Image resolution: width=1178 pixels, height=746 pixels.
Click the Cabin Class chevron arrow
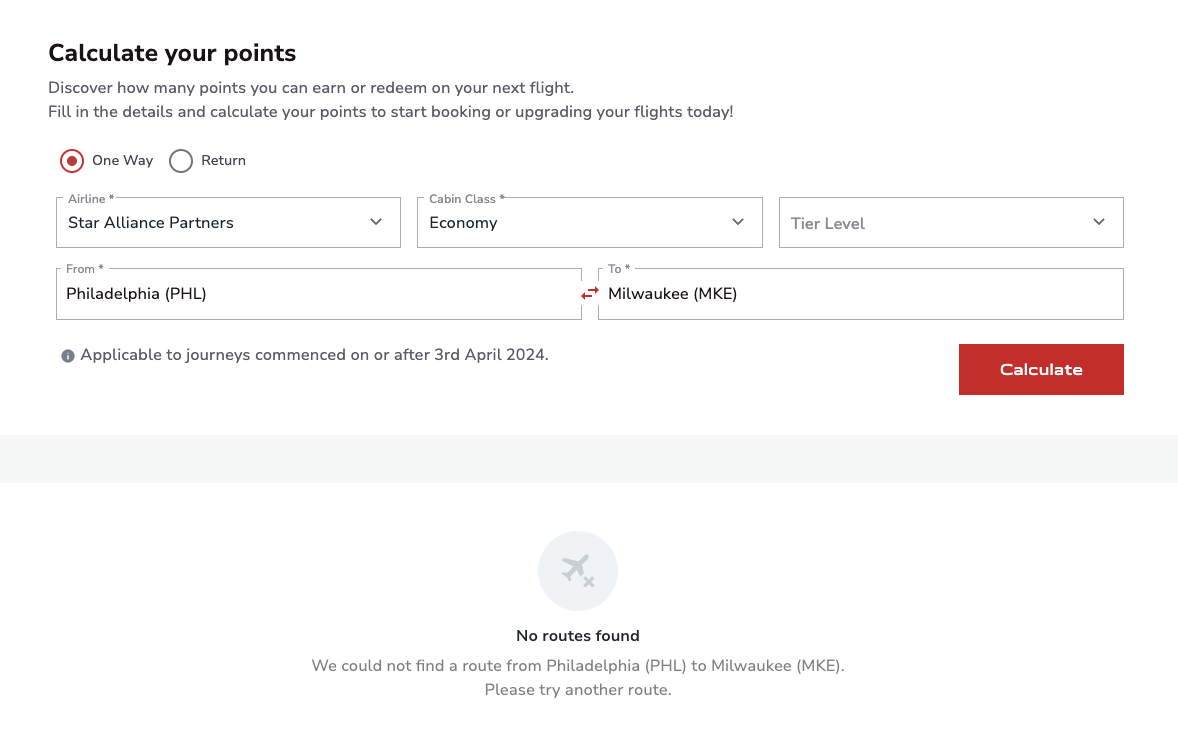click(x=738, y=222)
